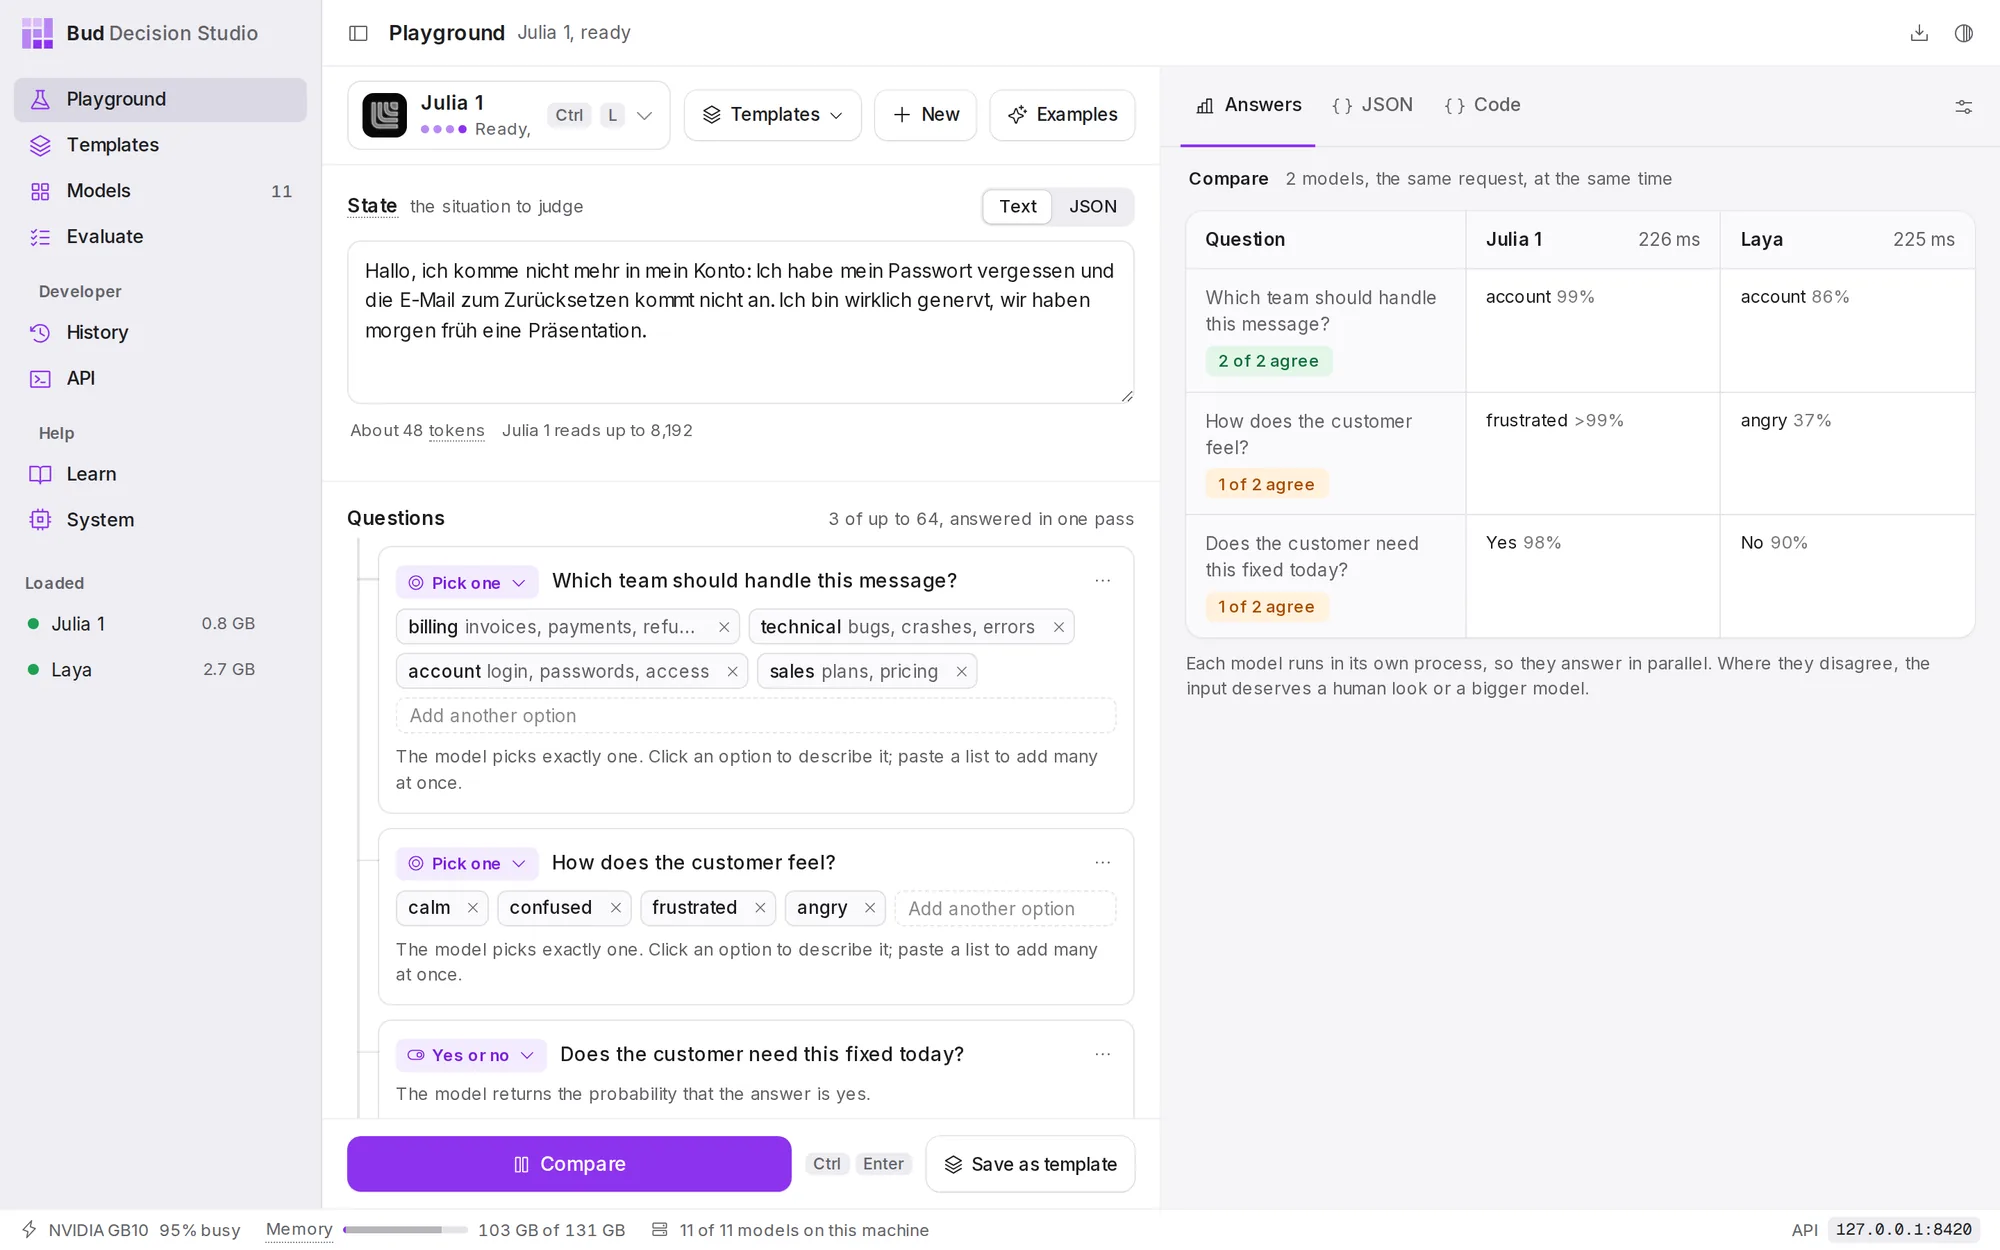Click Save as template
The height and width of the screenshot is (1250, 2000).
coord(1030,1164)
